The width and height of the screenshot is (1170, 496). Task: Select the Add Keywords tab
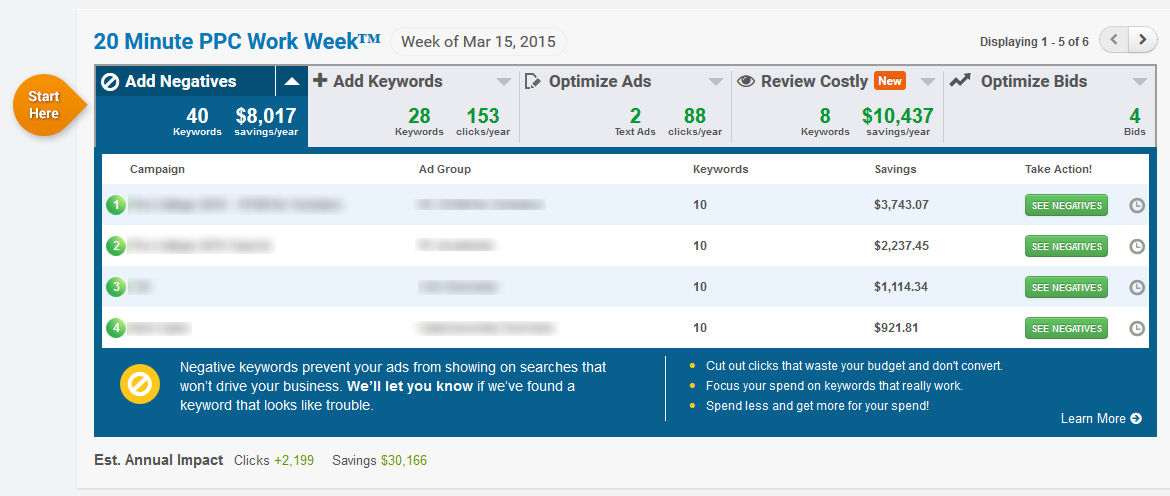click(387, 82)
